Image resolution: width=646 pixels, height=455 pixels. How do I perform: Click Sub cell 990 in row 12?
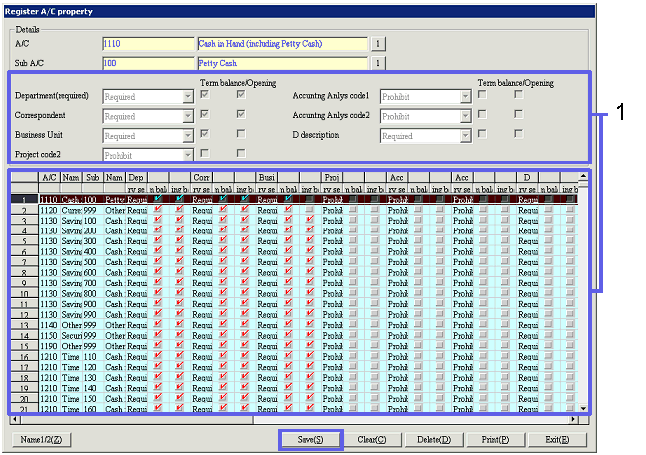pyautogui.click(x=92, y=315)
